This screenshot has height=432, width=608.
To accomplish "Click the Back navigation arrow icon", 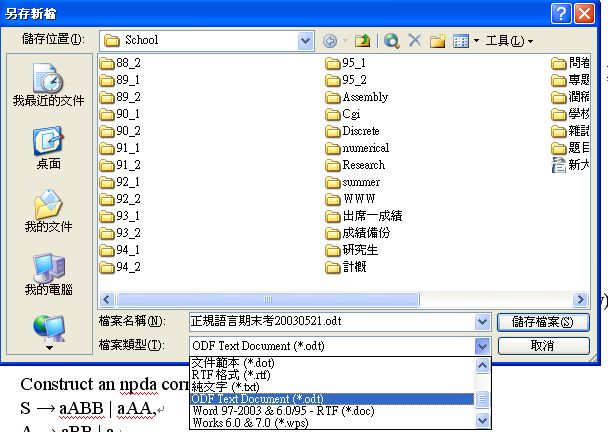I will [x=330, y=41].
